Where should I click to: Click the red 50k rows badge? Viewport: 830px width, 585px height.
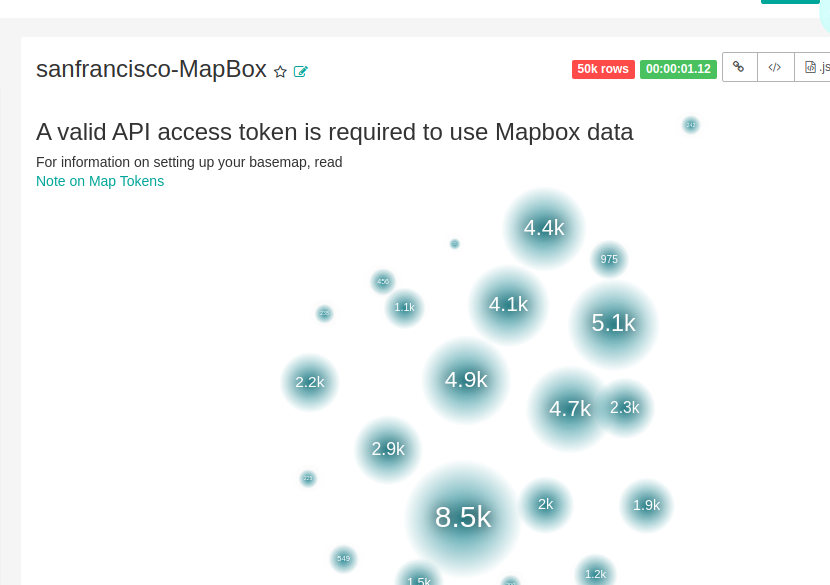pos(603,69)
